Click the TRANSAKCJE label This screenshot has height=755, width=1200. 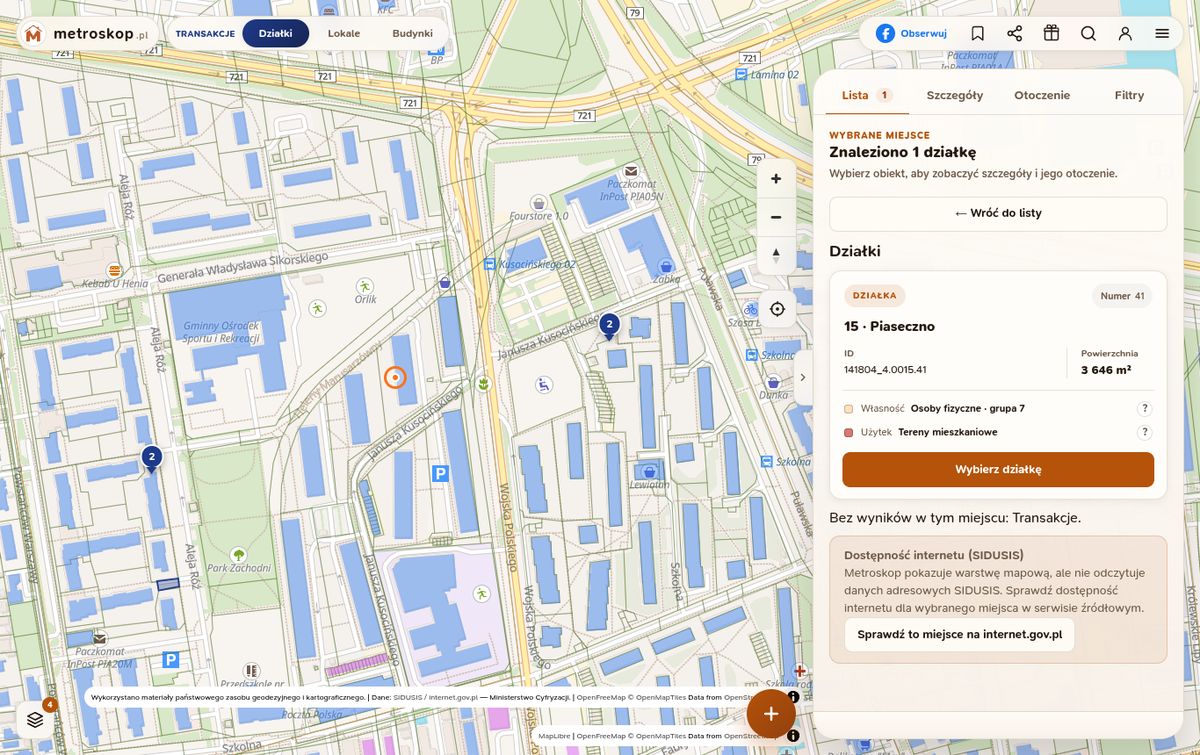tap(205, 33)
